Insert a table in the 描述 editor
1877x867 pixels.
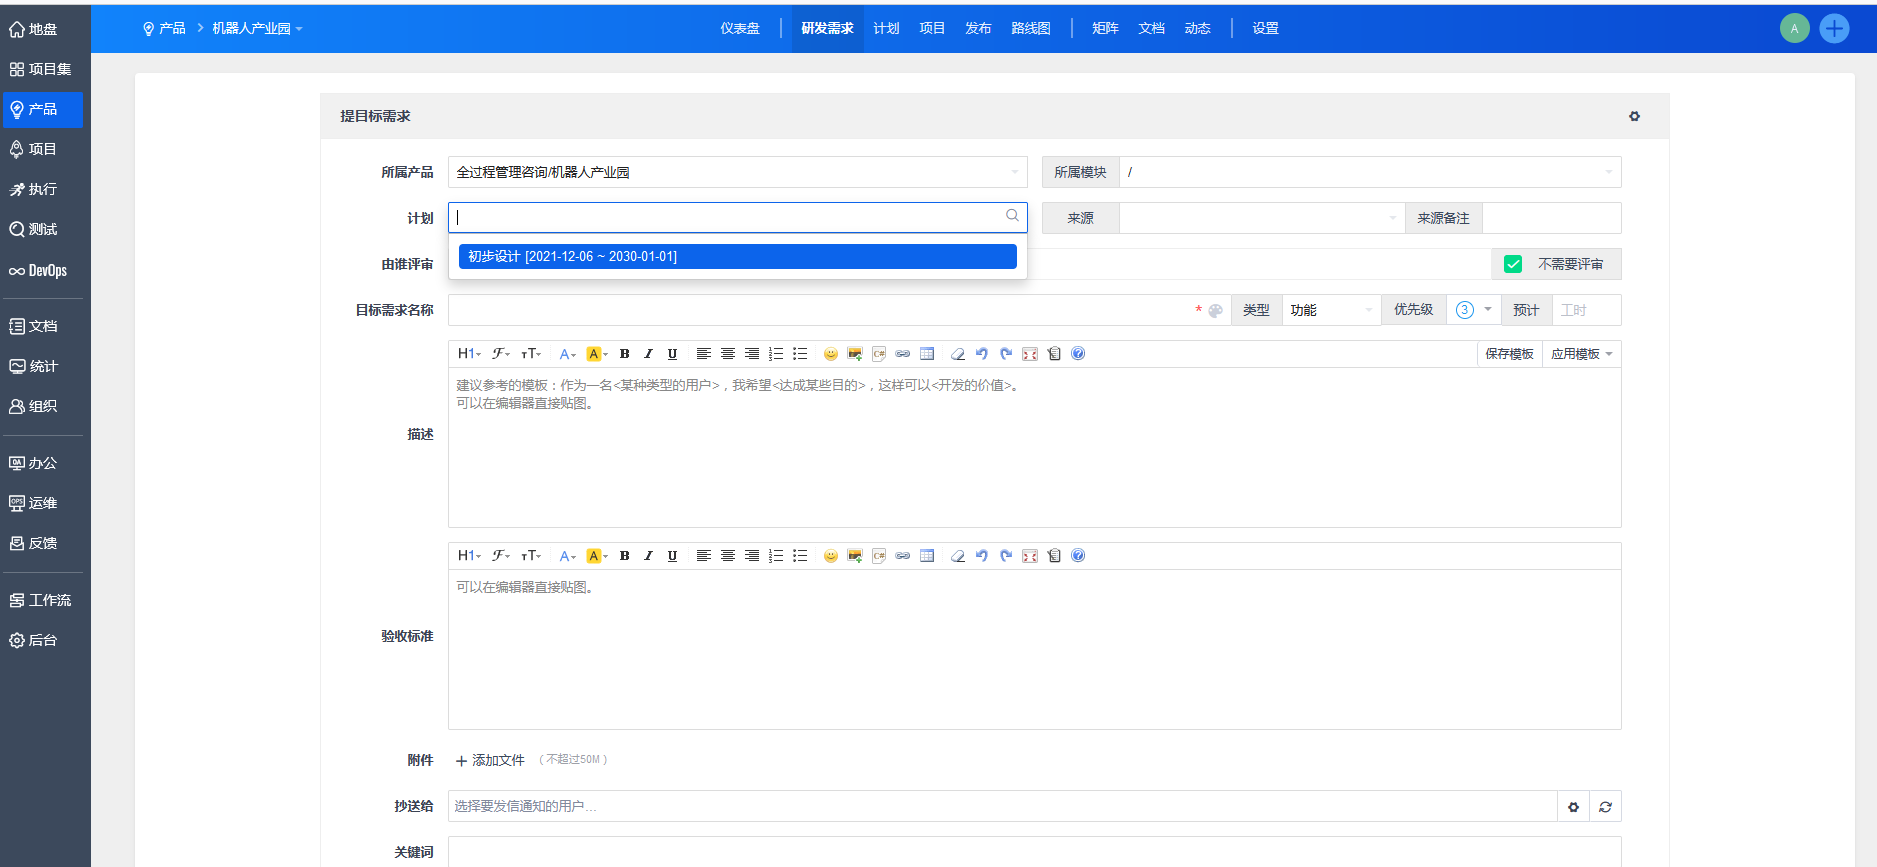pos(927,354)
